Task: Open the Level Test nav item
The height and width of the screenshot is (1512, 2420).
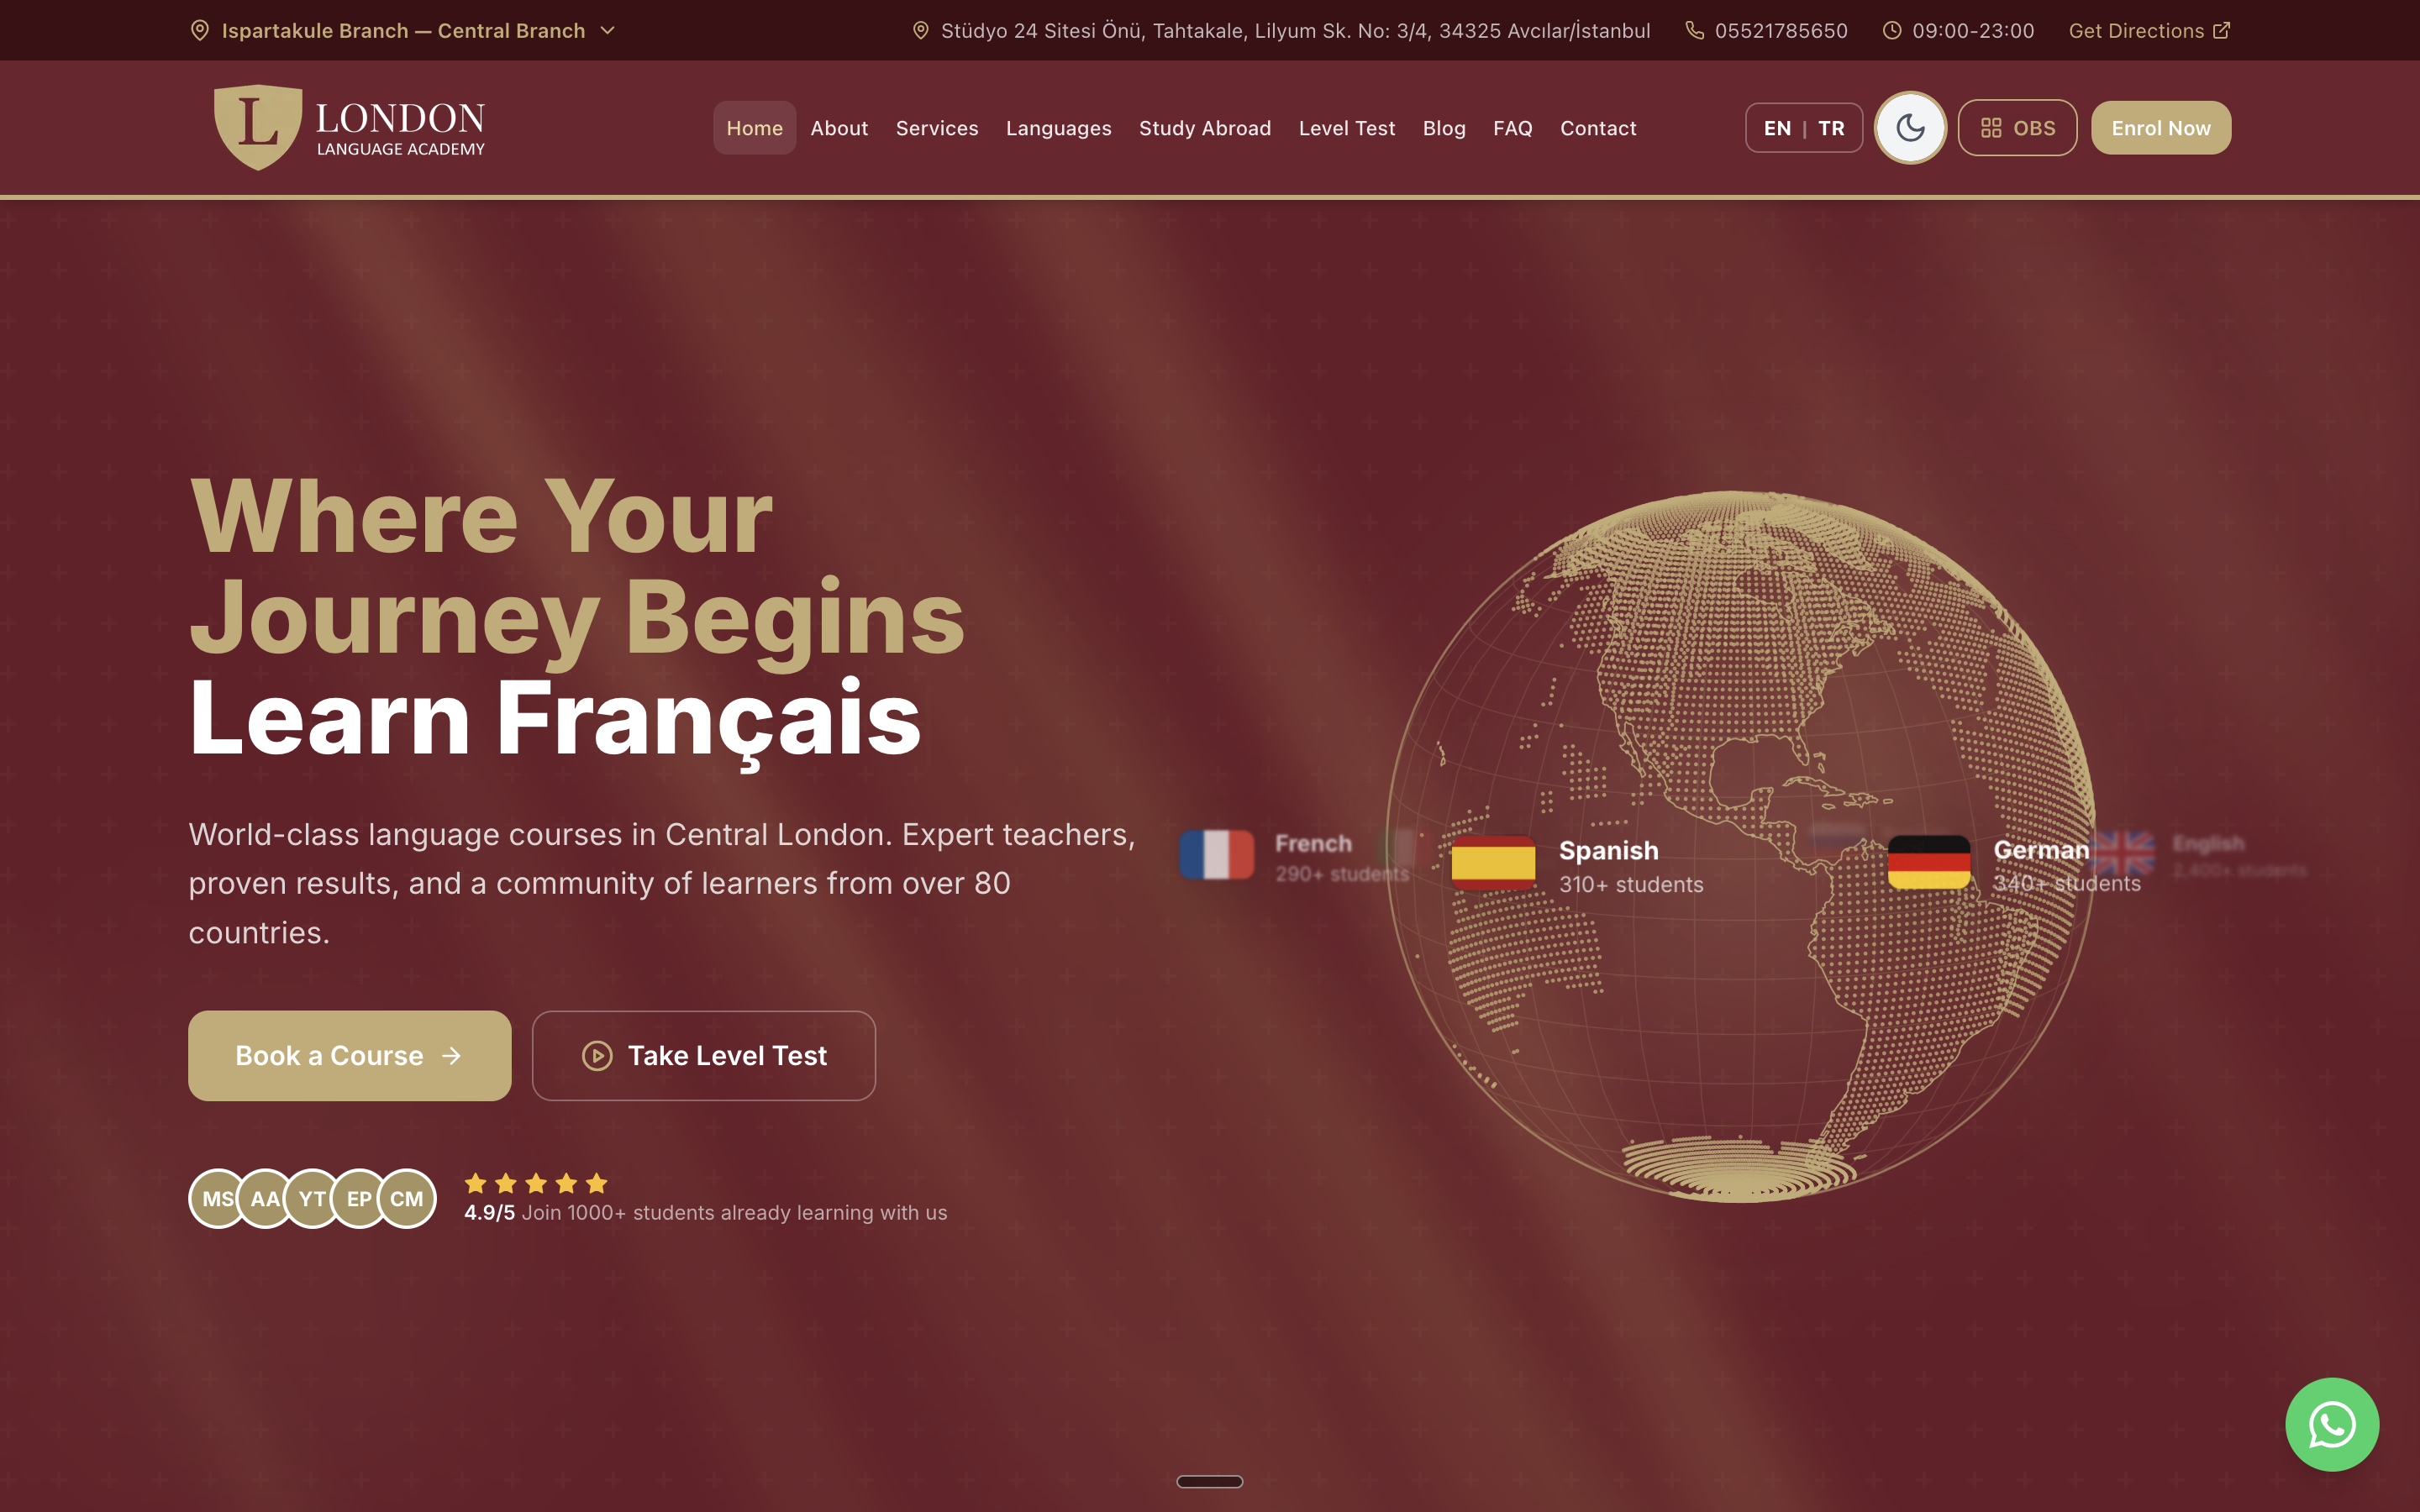Action: tap(1346, 128)
